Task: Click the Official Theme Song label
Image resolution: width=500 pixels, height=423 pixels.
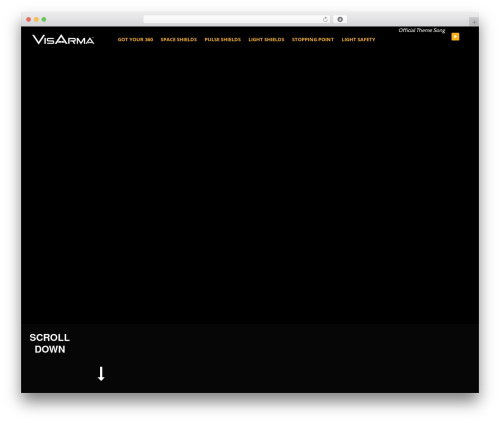Action: [422, 30]
